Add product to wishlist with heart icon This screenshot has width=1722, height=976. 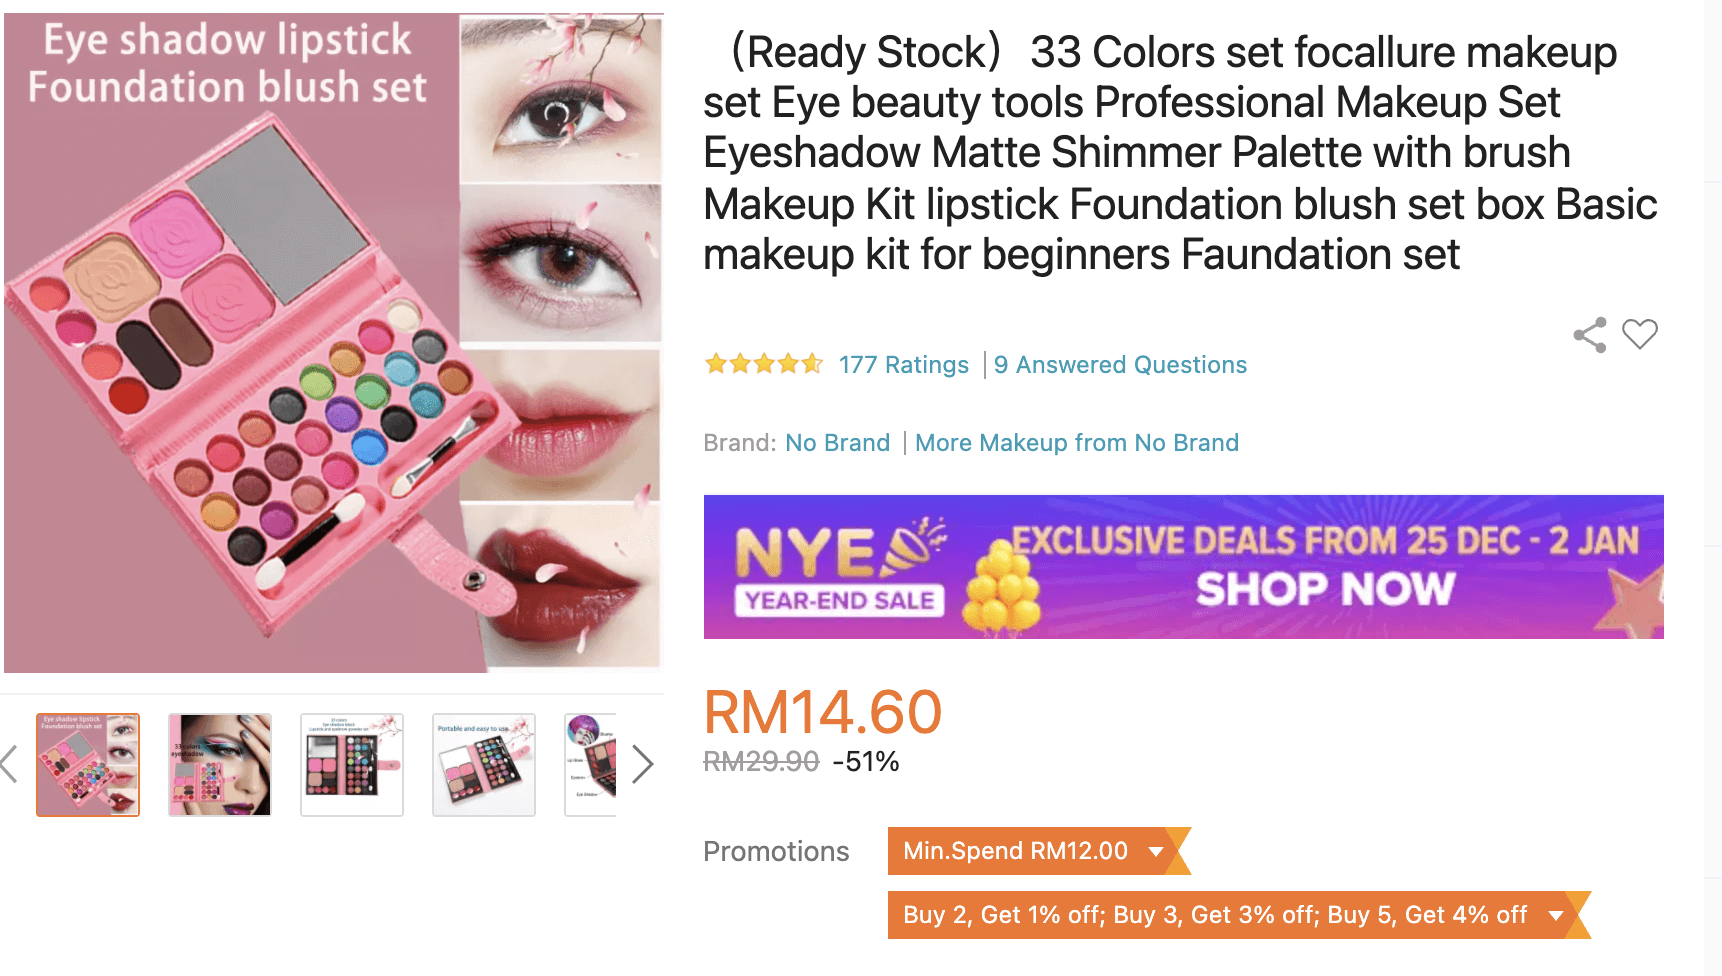point(1640,334)
